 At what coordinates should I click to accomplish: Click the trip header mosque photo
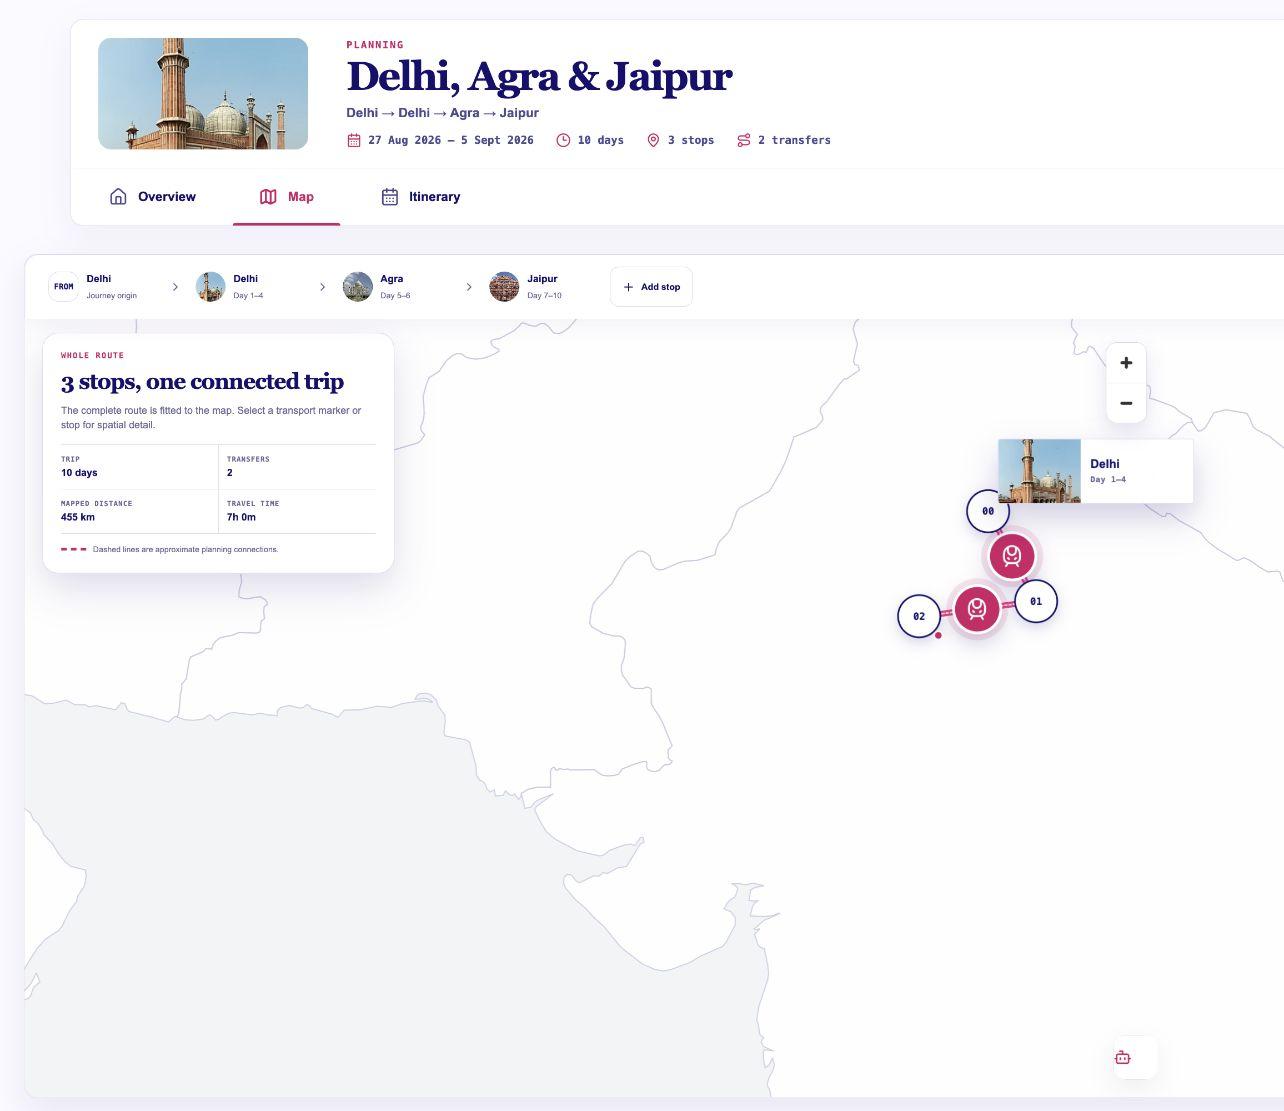203,94
